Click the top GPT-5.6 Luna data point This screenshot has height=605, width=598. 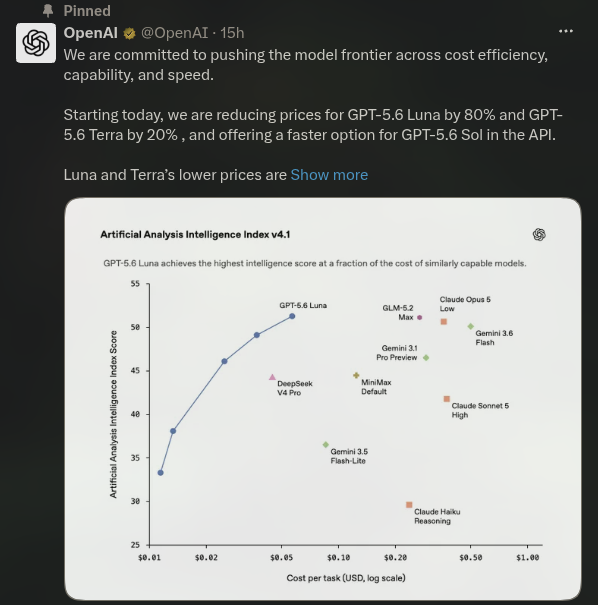292,316
